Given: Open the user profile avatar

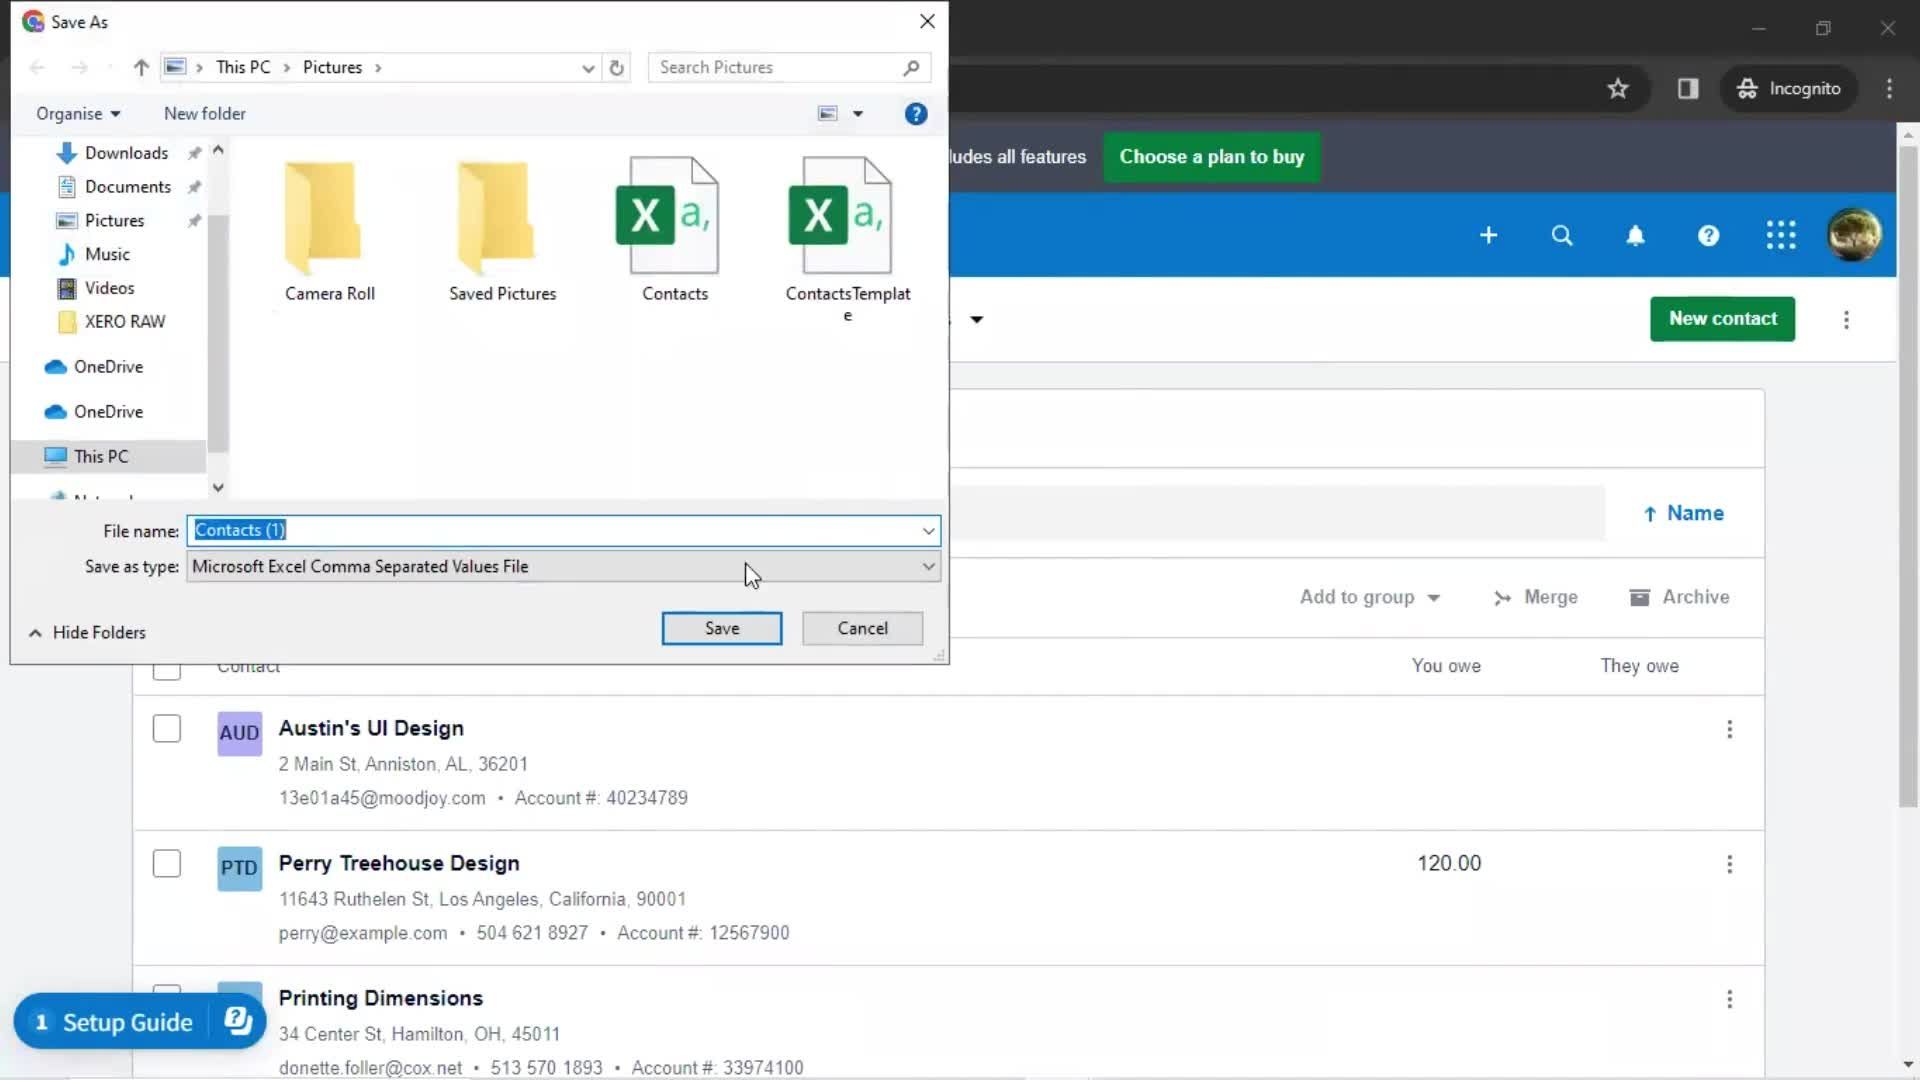Looking at the screenshot, I should point(1854,235).
